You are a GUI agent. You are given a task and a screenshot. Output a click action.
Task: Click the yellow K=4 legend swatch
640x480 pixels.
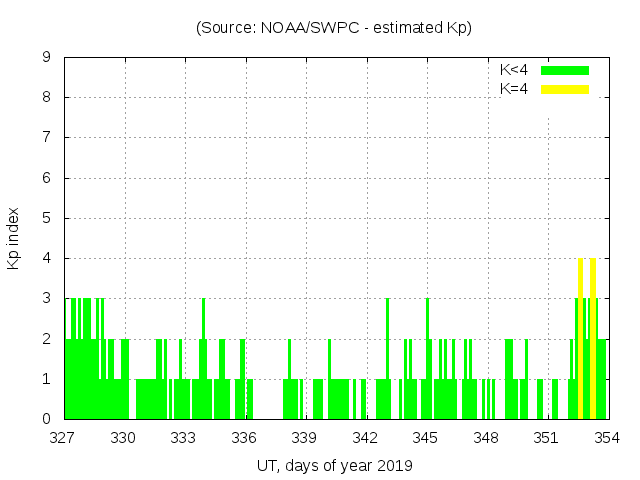coord(565,89)
